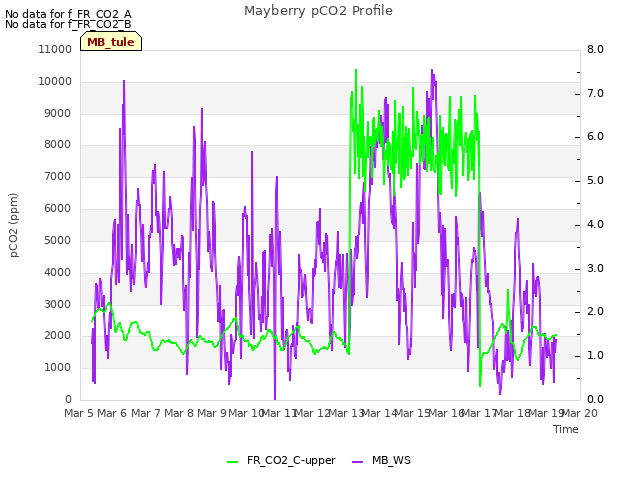The width and height of the screenshot is (640, 480).
Task: Click the chart title Mayberry pCO2 Profile
Action: pyautogui.click(x=318, y=11)
